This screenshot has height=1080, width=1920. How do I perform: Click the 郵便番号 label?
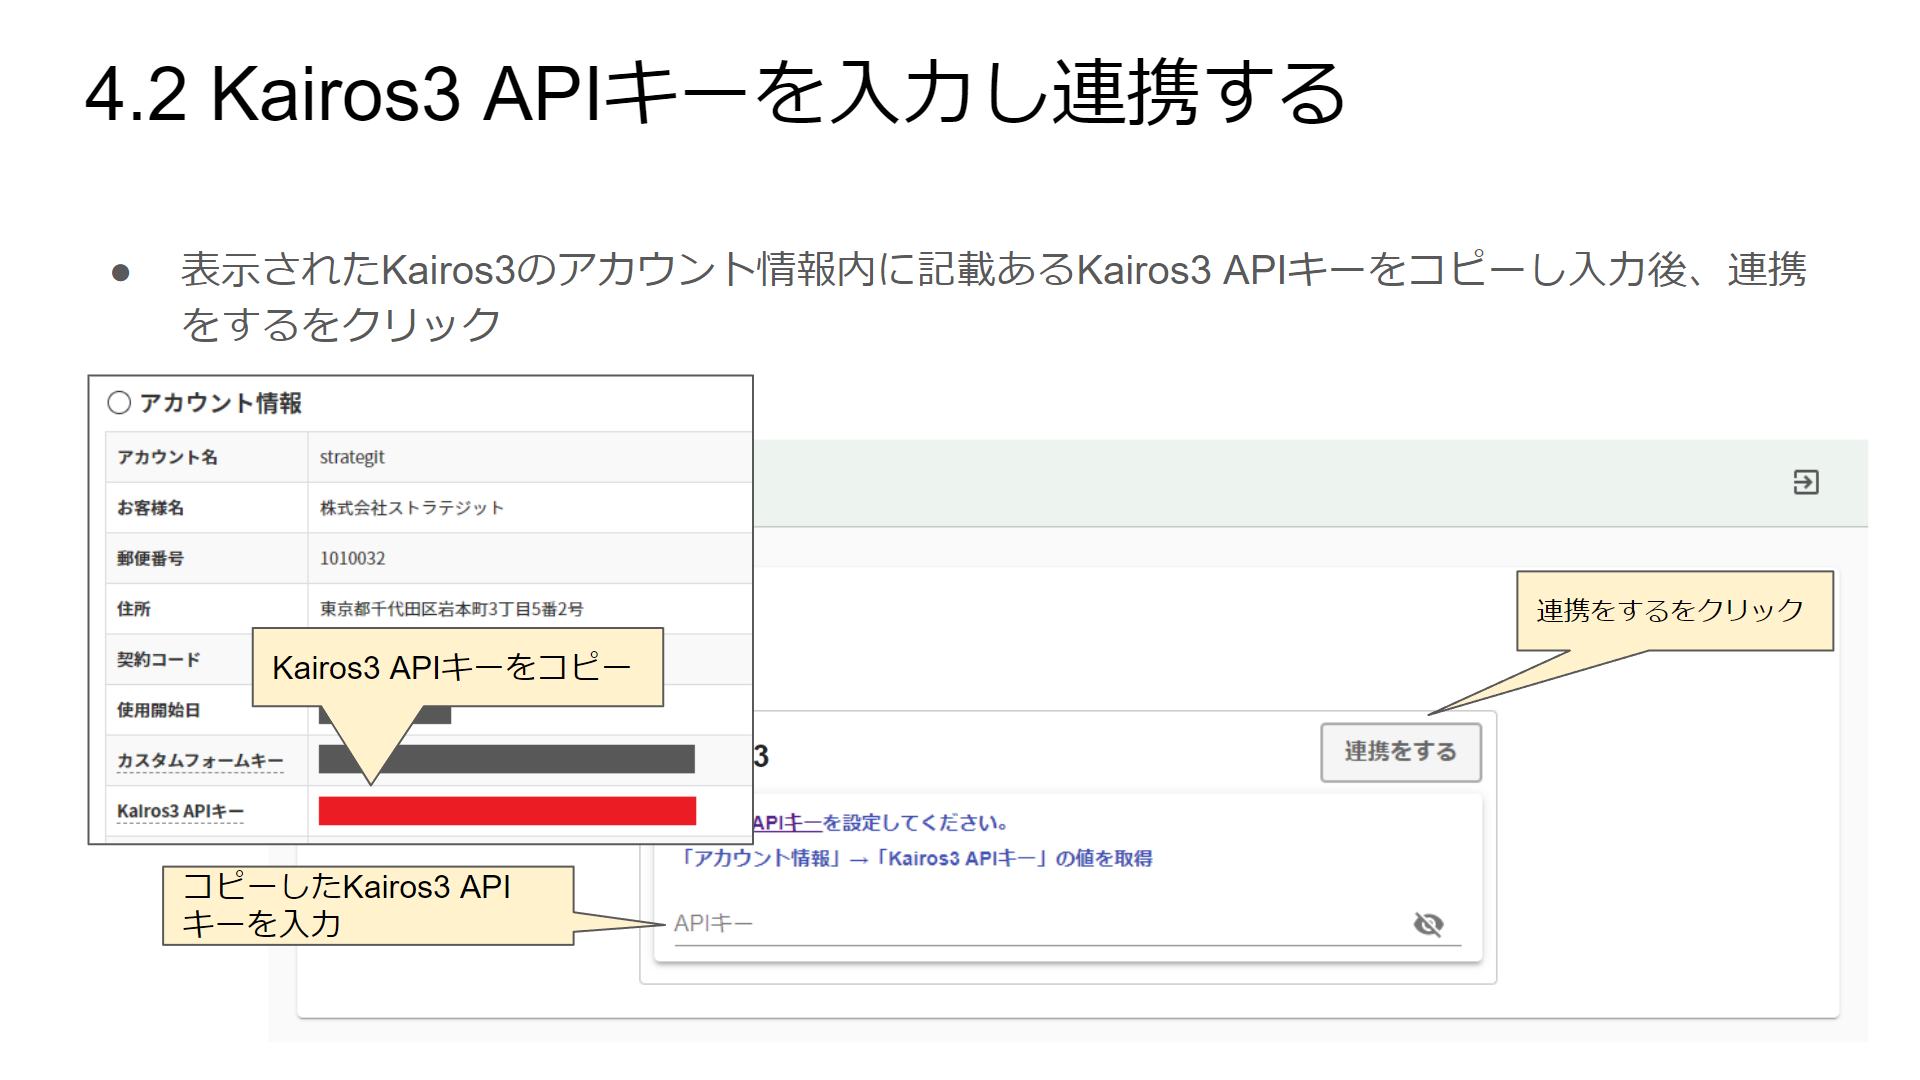pos(150,558)
